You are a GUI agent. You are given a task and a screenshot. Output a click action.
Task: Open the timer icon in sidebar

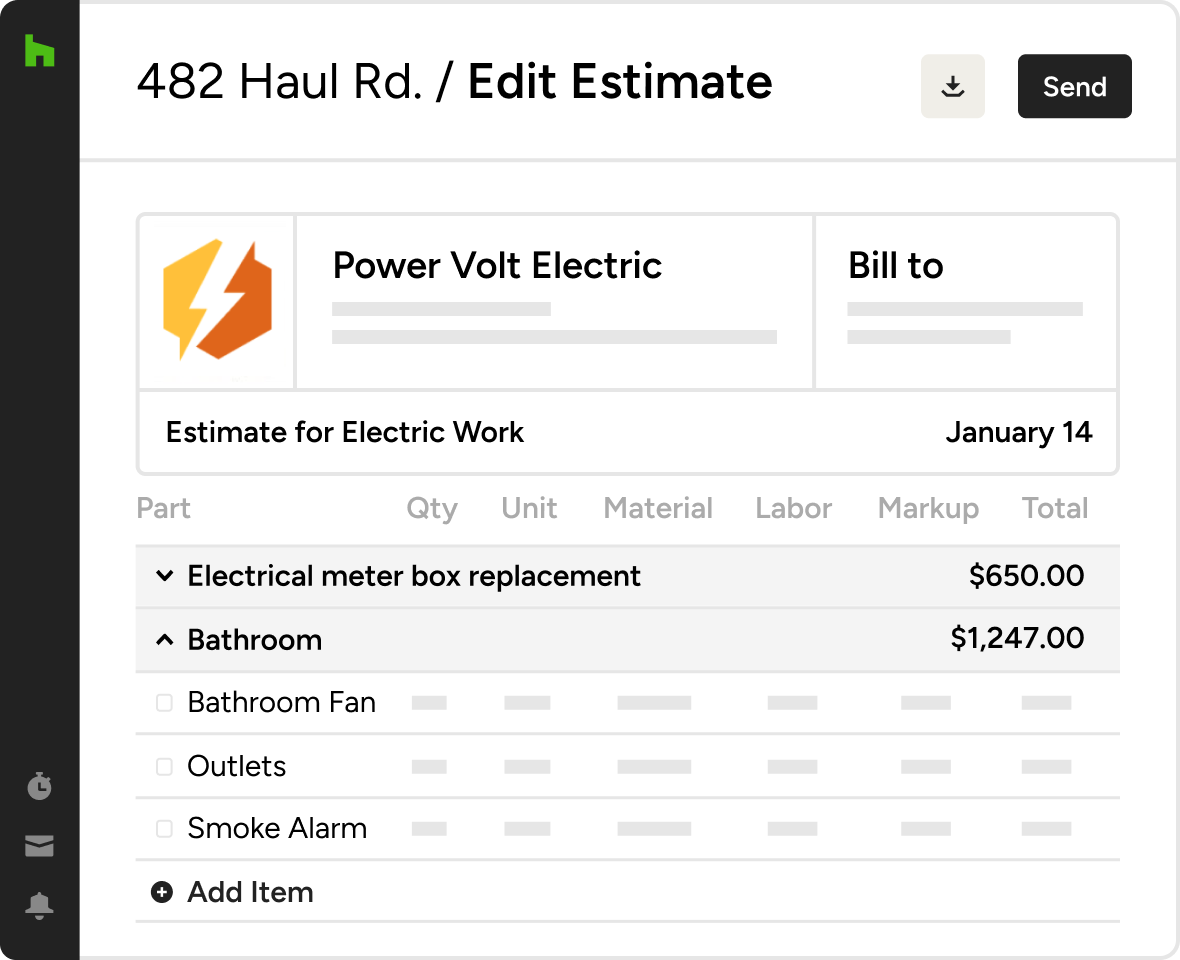tap(39, 786)
